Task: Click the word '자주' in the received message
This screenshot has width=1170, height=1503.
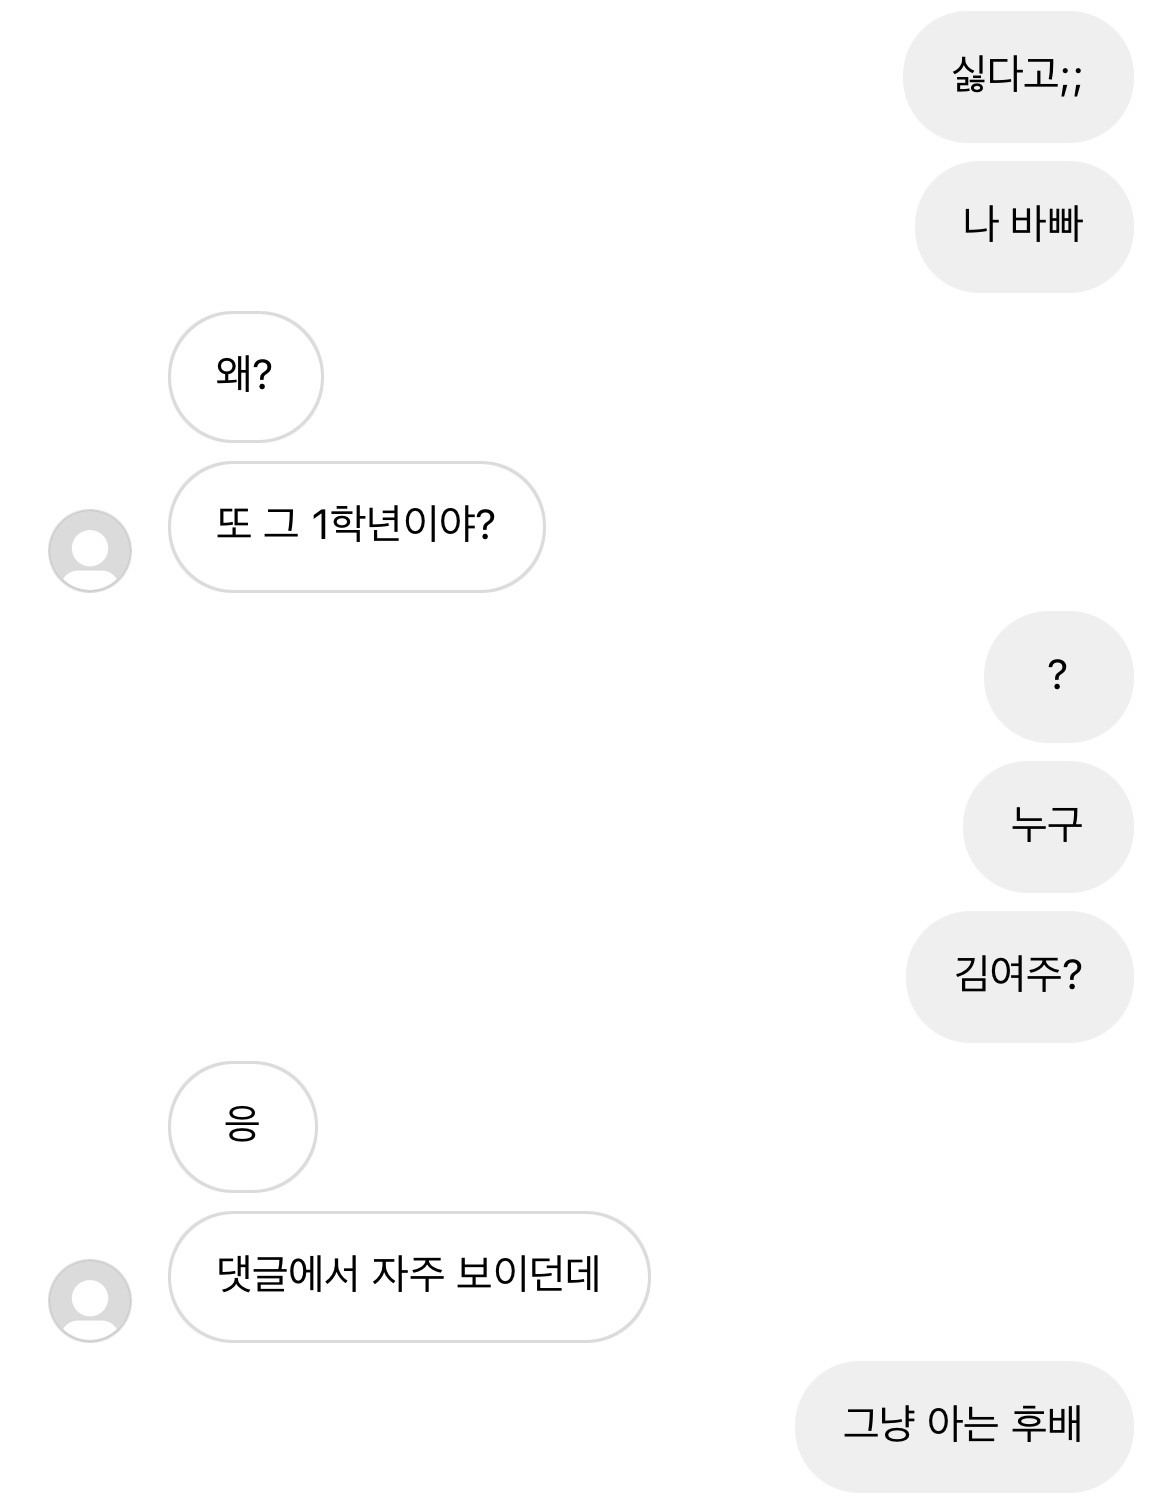Action: click(407, 1275)
